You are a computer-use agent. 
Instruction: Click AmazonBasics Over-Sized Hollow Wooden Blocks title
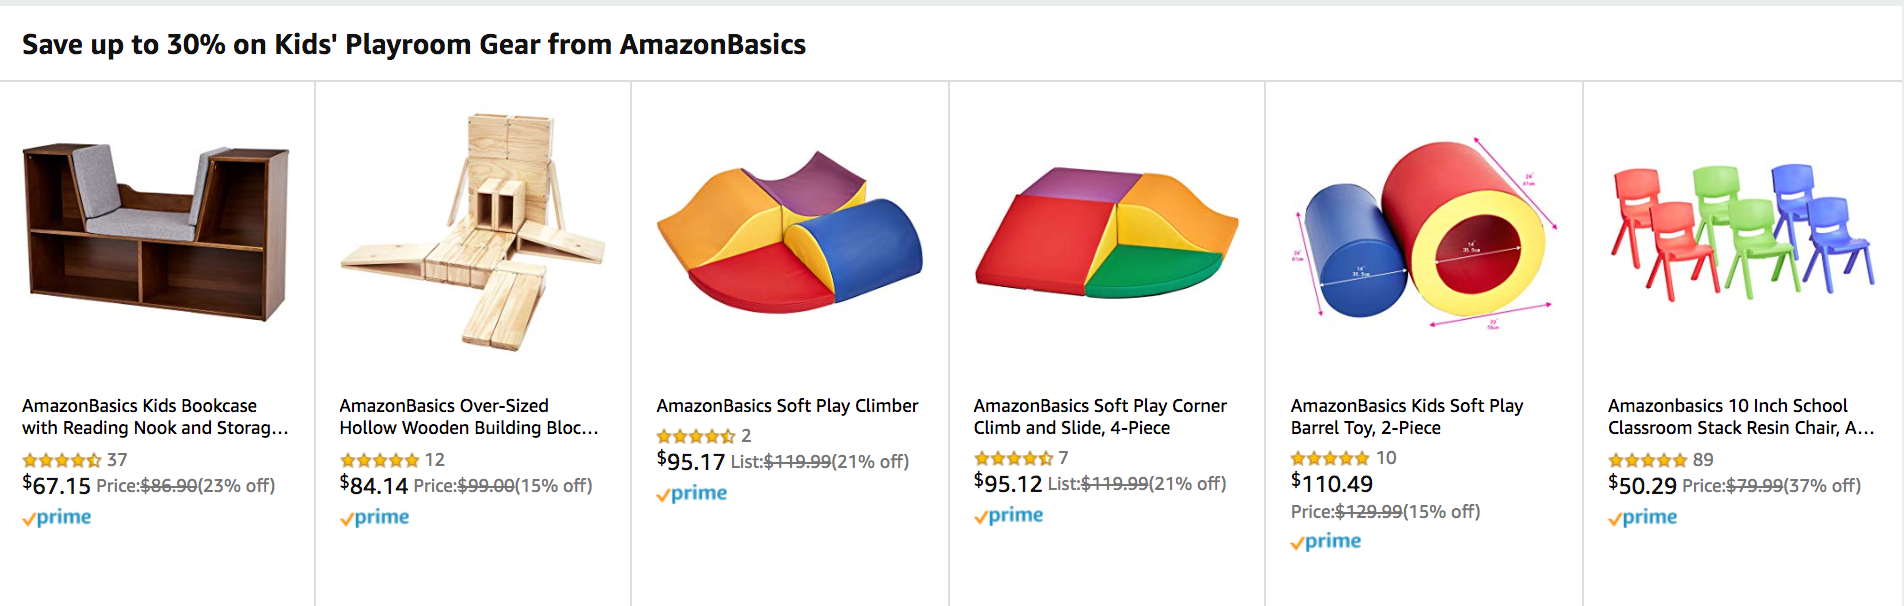click(468, 417)
